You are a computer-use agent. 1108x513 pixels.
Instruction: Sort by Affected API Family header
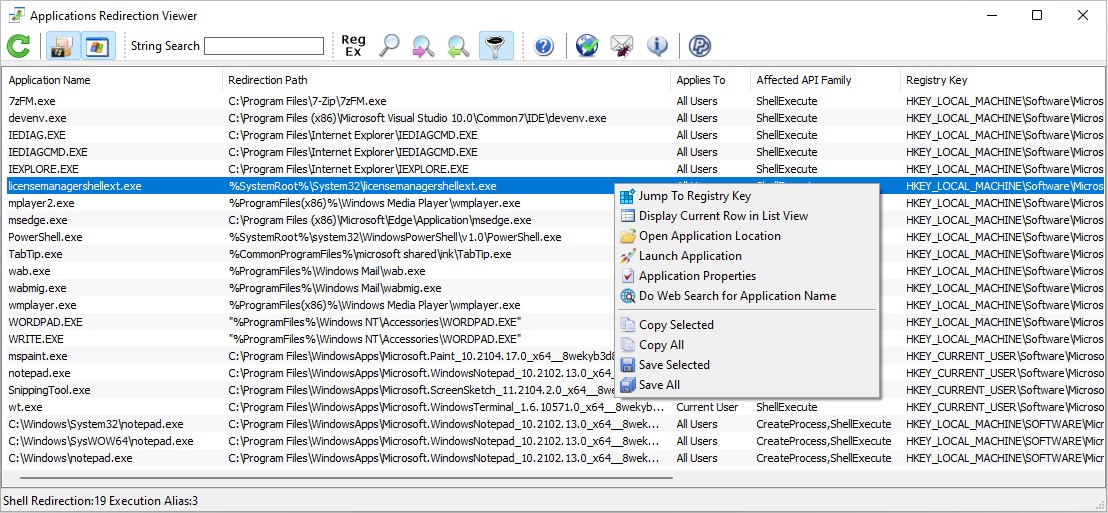[825, 80]
